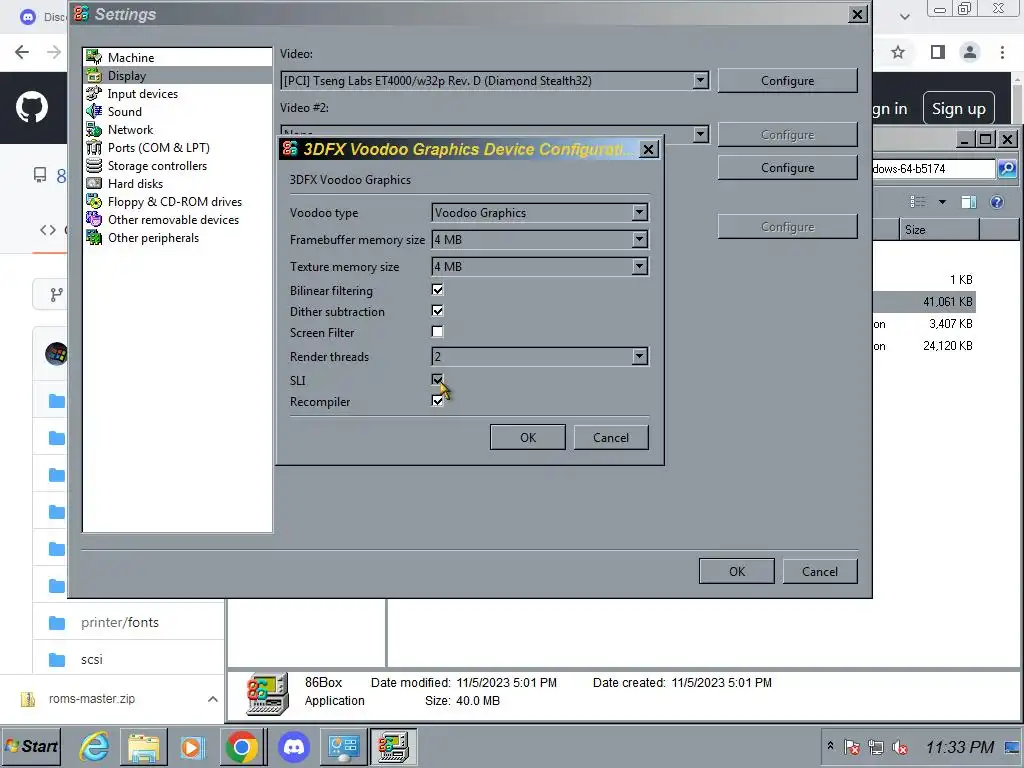Open the printer/fonts folder on GitHub
Screen dimensions: 1024x768
(x=120, y=622)
